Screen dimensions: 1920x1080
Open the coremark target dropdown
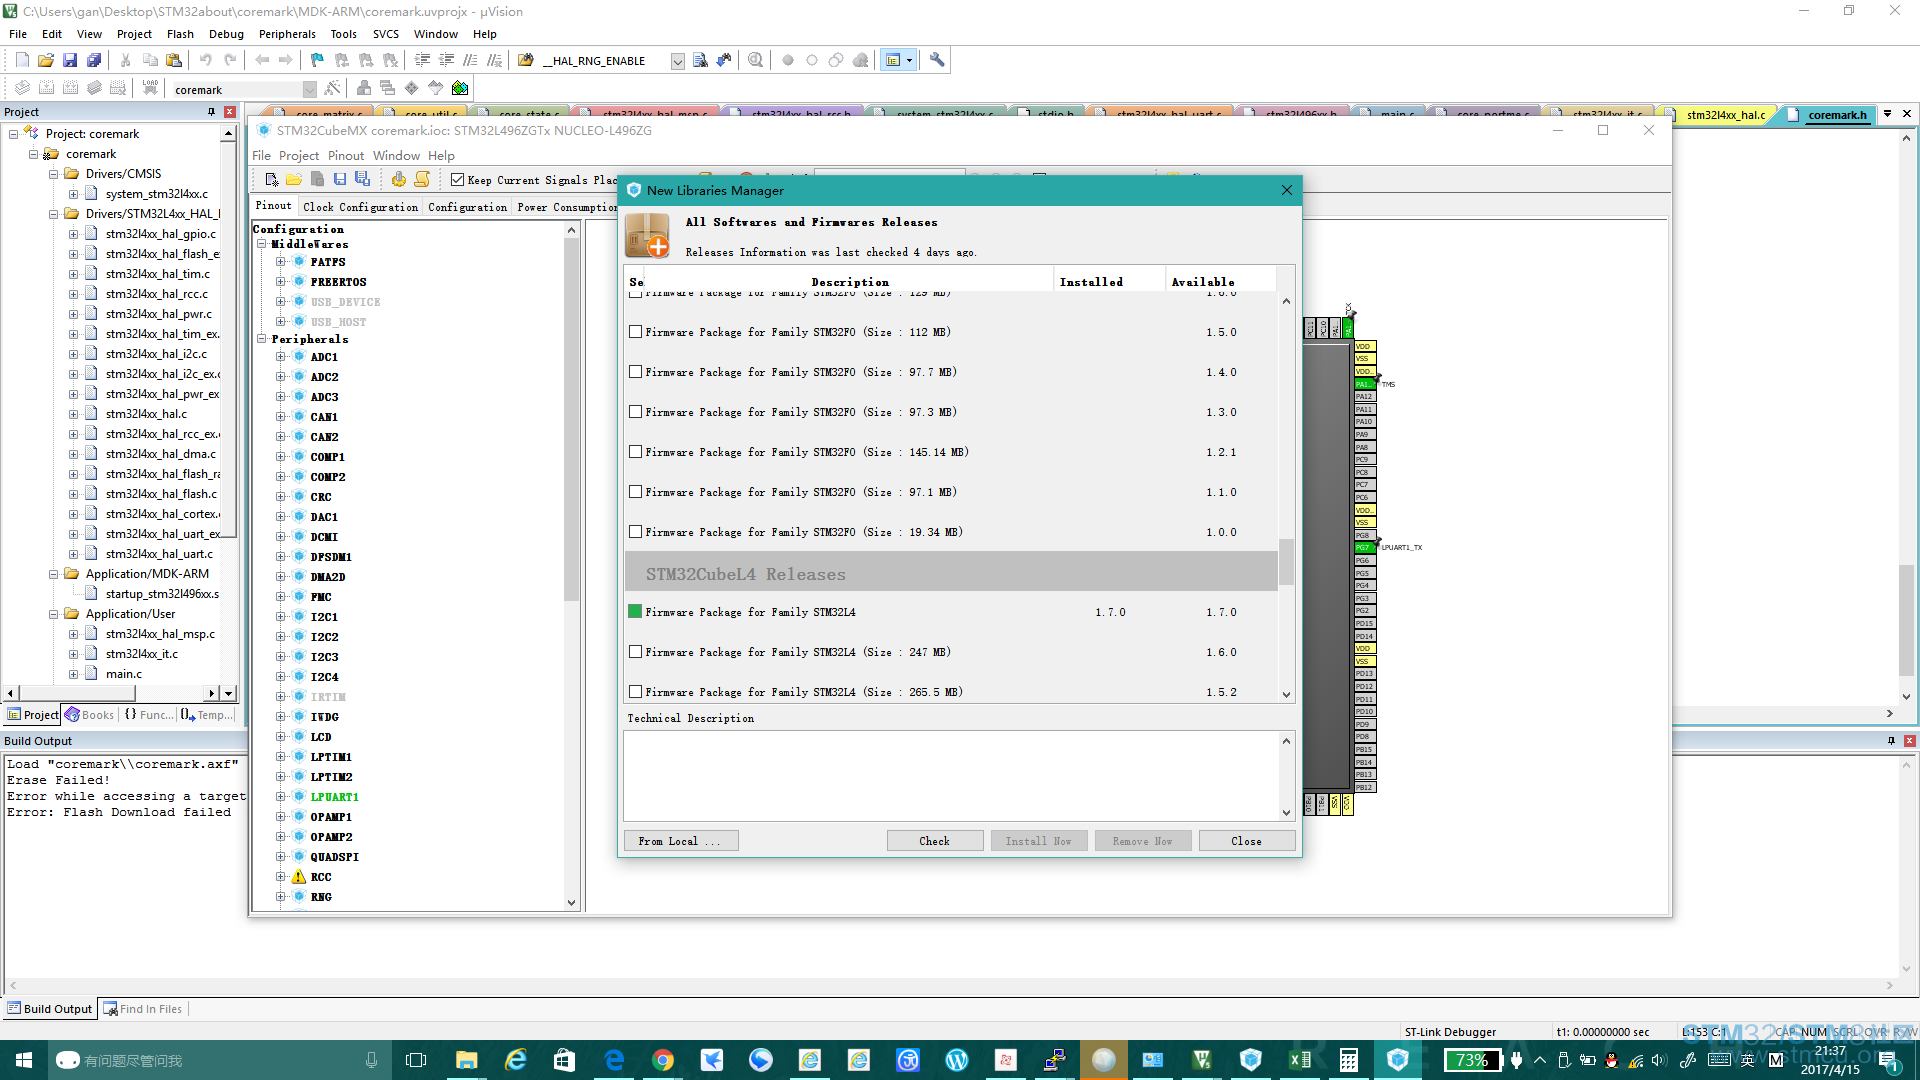309,90
